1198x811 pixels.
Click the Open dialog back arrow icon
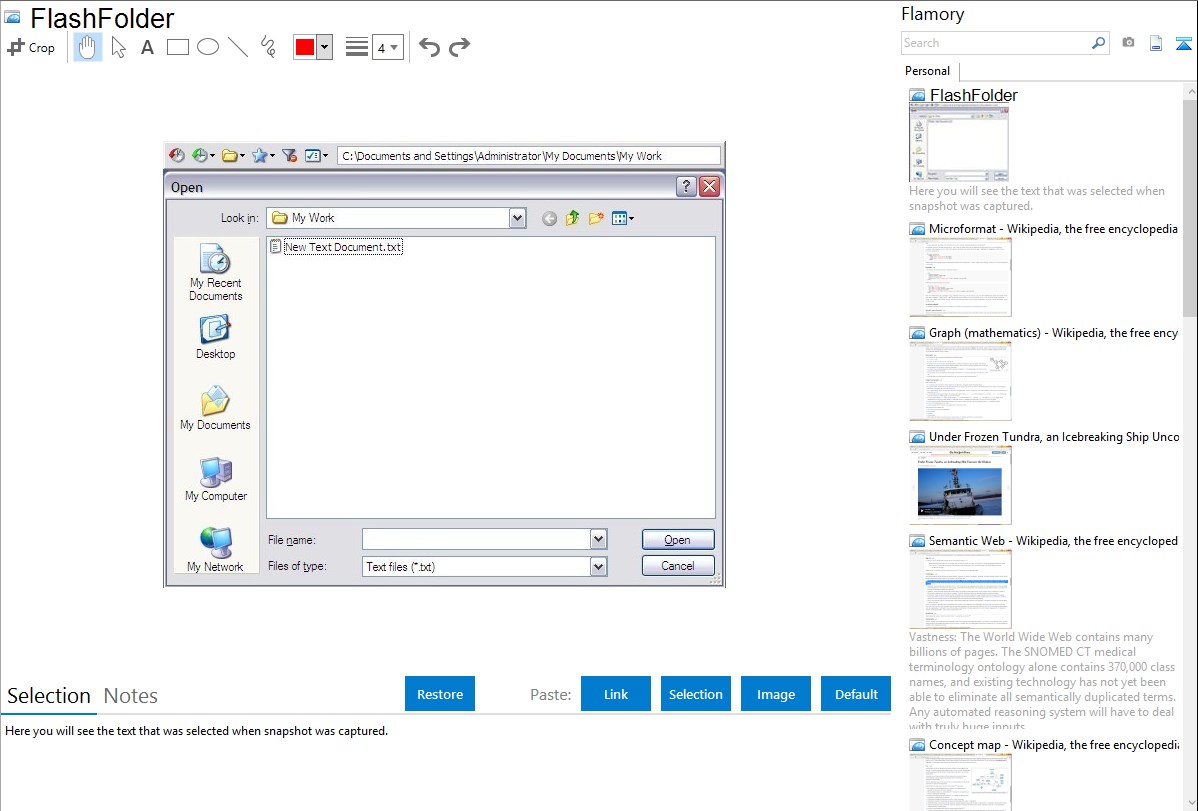(549, 219)
